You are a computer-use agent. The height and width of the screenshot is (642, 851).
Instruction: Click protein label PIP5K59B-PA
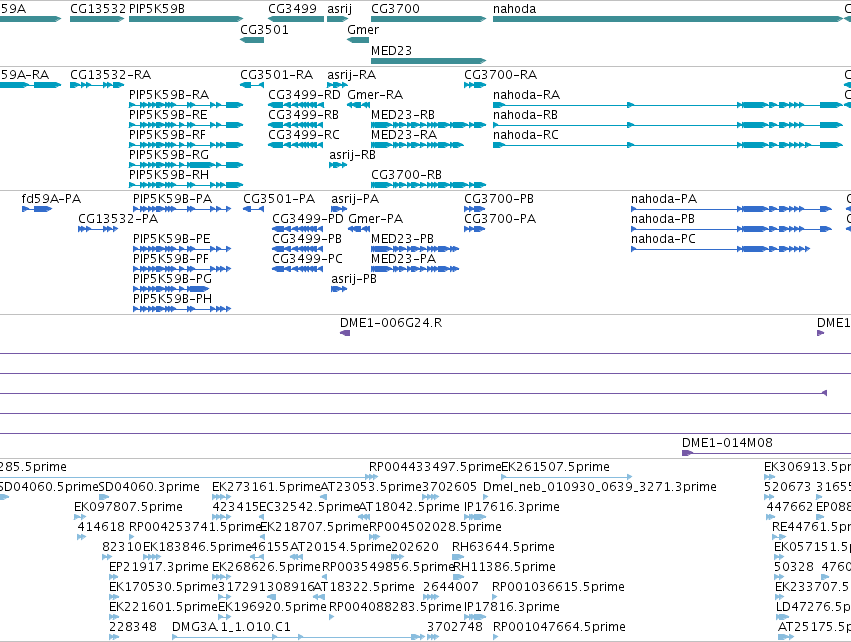(173, 199)
